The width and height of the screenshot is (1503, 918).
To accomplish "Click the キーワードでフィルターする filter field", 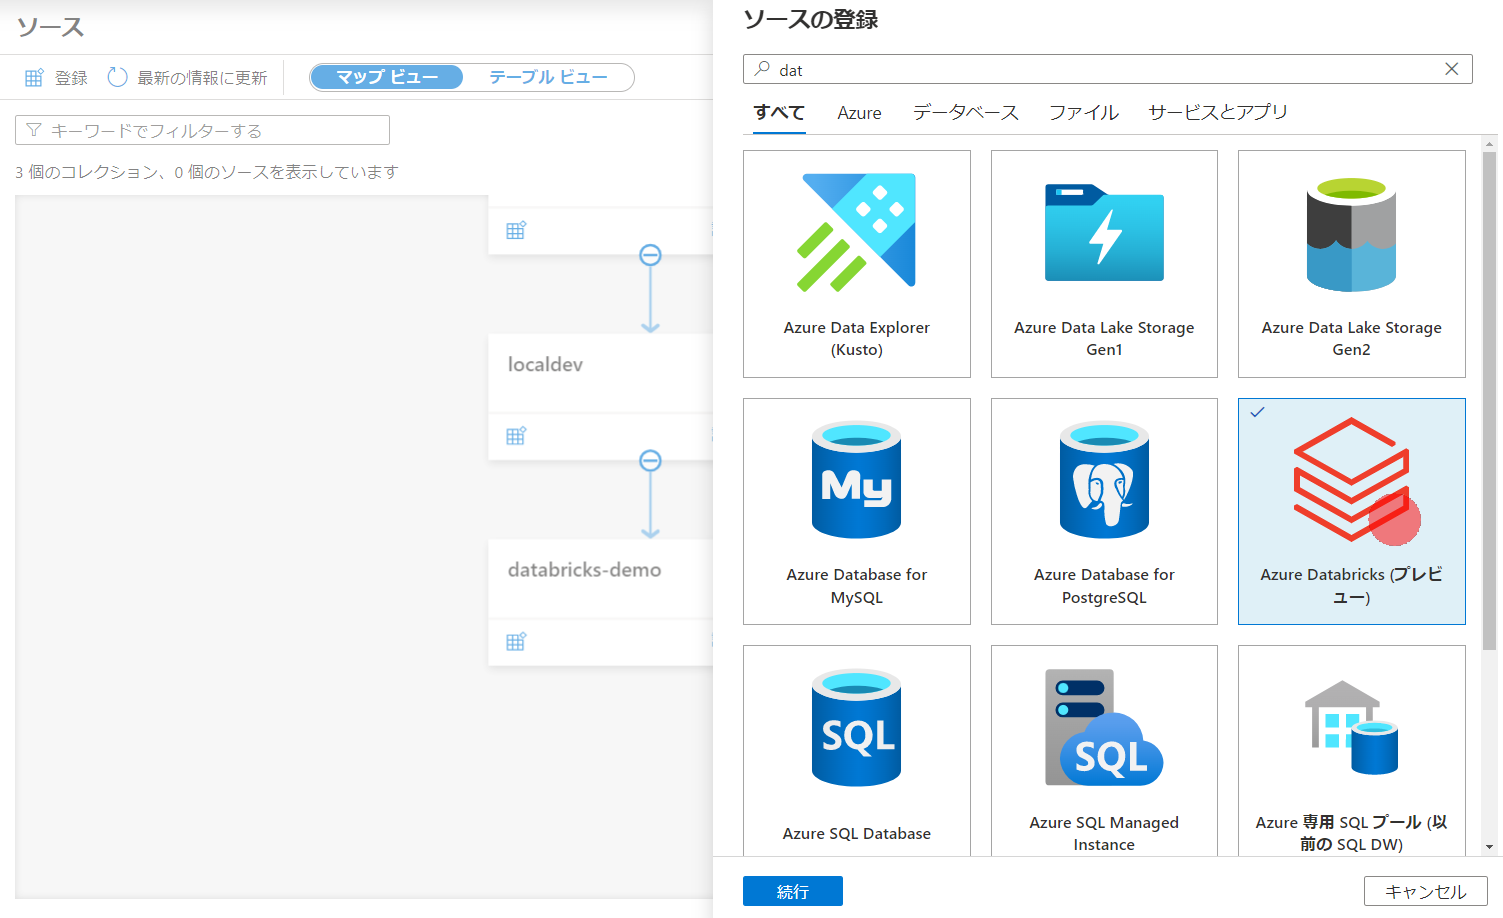I will [x=202, y=130].
